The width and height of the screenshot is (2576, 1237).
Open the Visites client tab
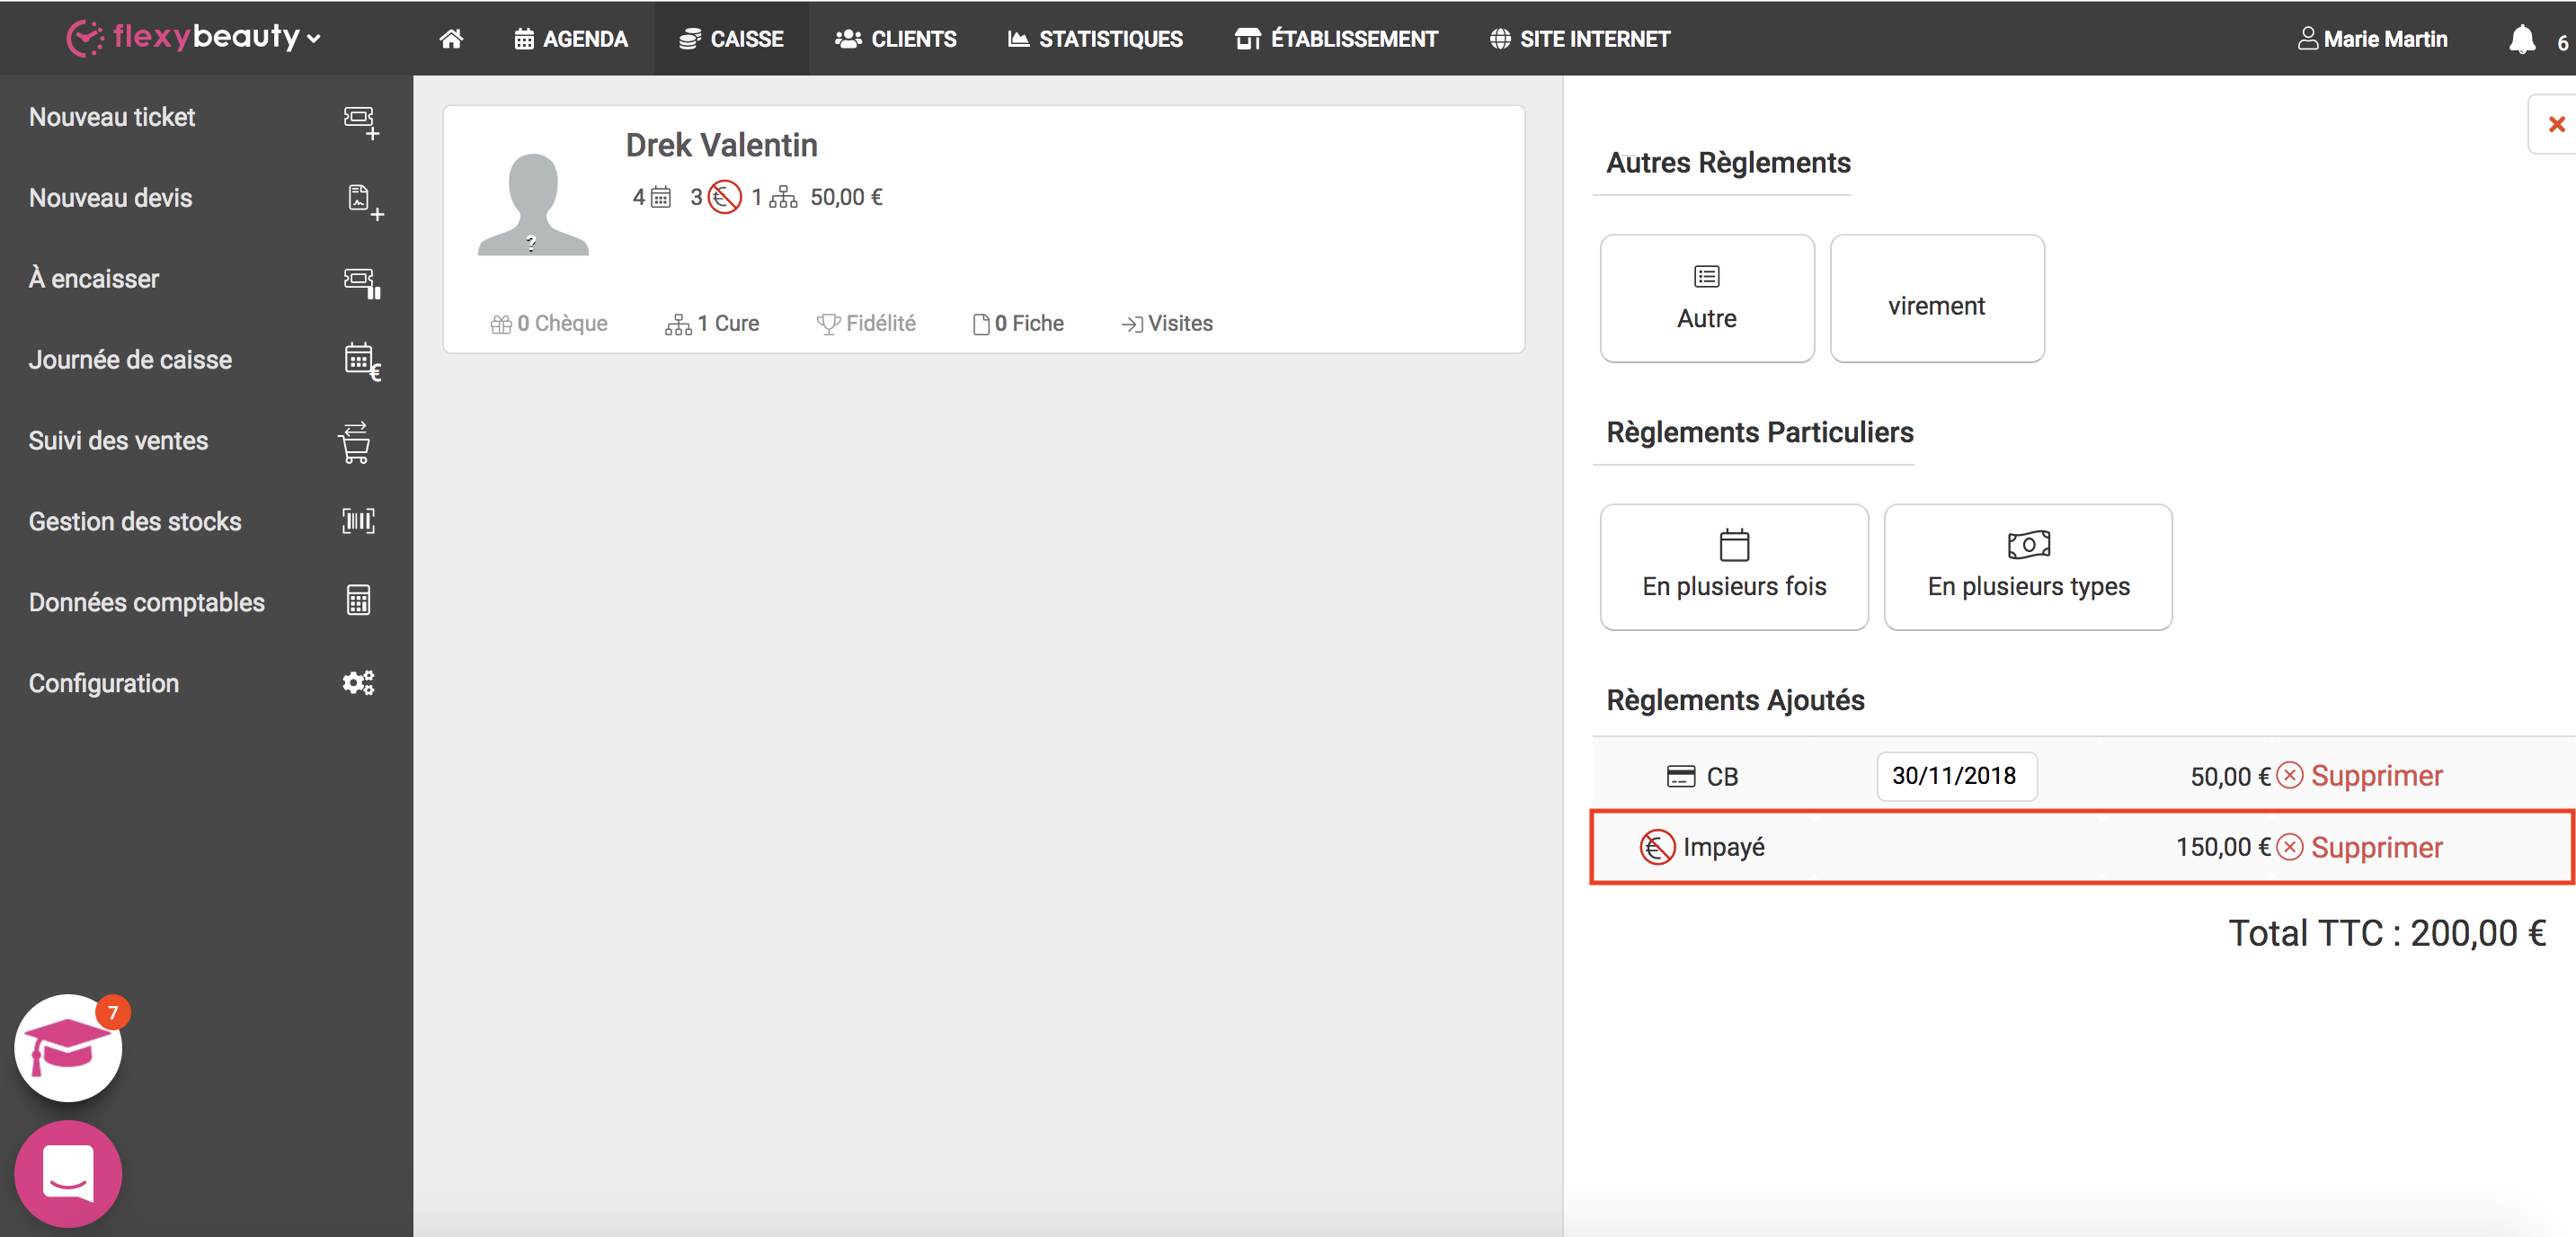click(x=1167, y=324)
